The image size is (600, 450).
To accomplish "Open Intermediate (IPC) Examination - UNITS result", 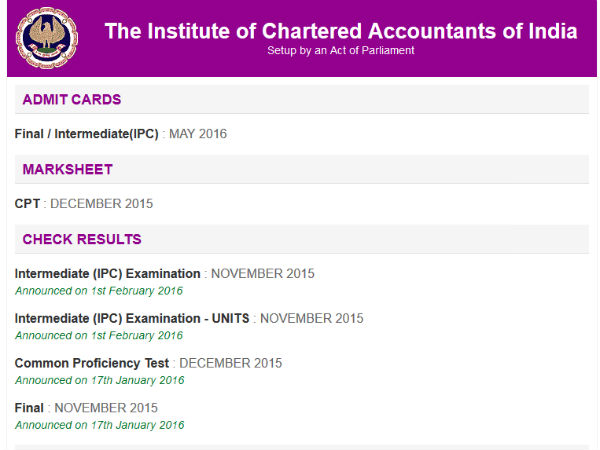I will pyautogui.click(x=133, y=319).
